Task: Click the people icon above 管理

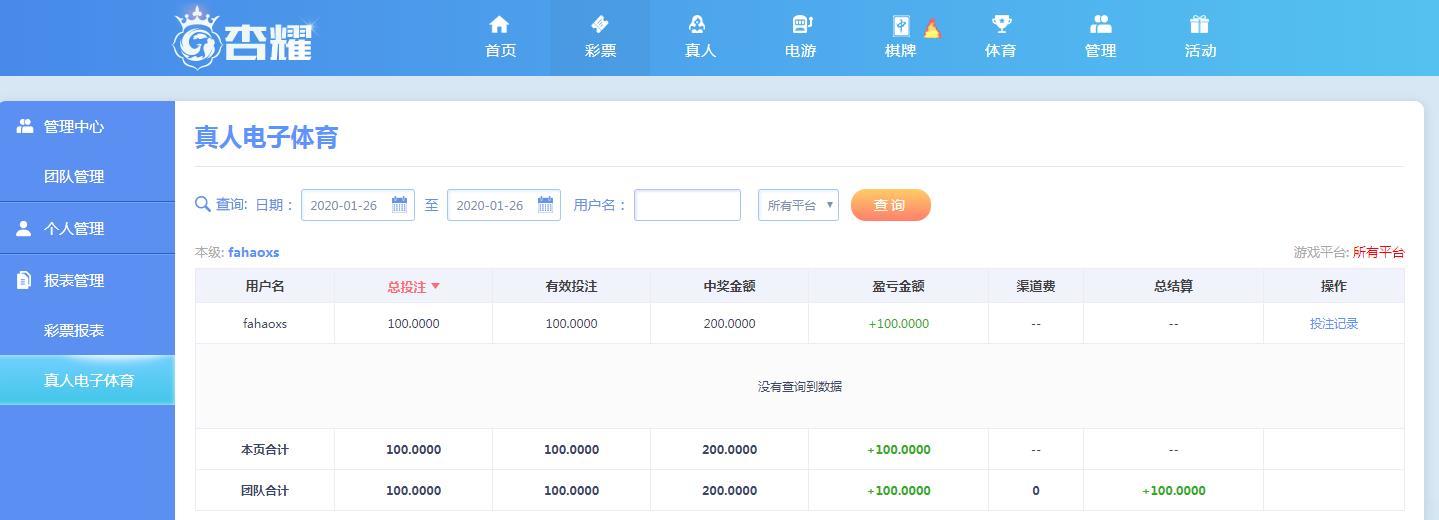Action: click(x=1100, y=24)
